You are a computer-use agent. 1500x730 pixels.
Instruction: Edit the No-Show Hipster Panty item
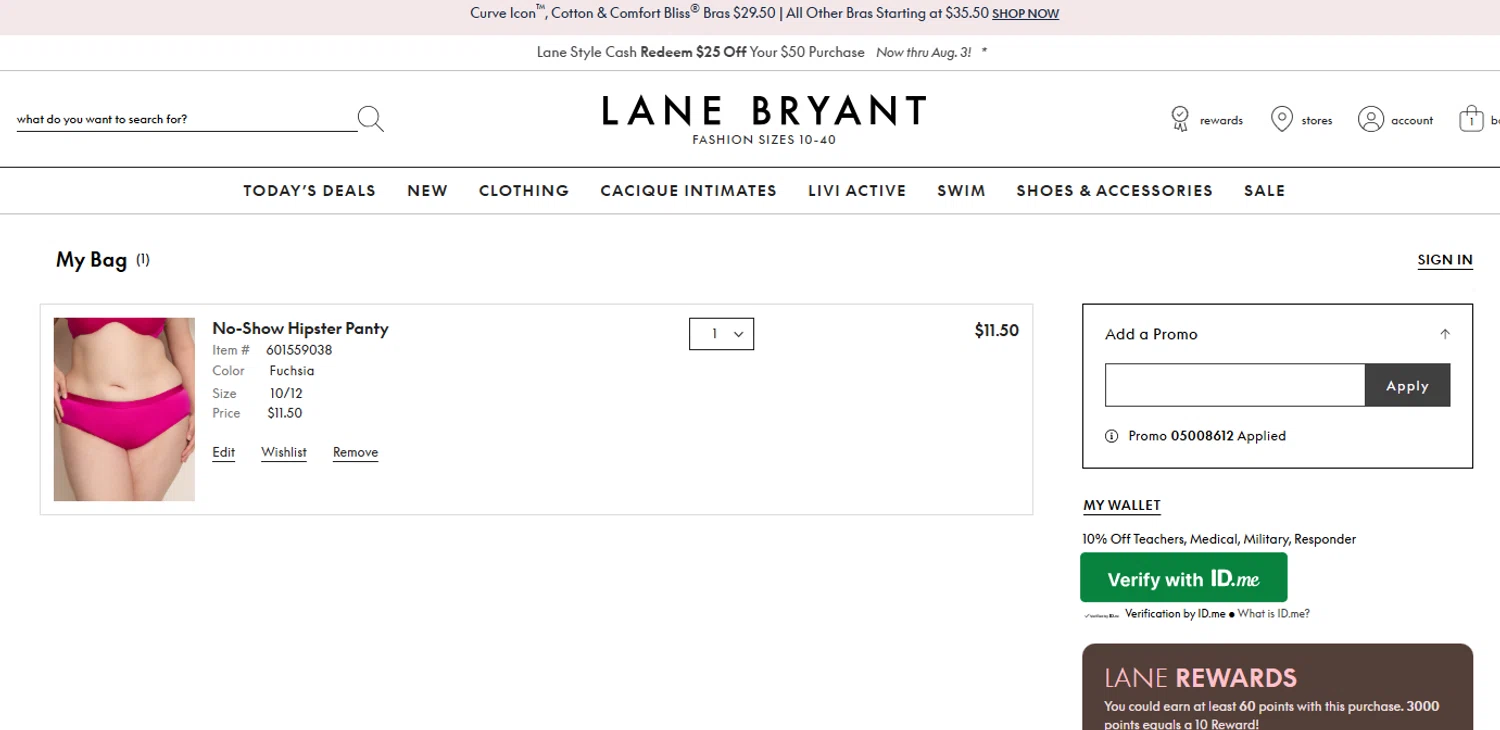click(x=224, y=452)
